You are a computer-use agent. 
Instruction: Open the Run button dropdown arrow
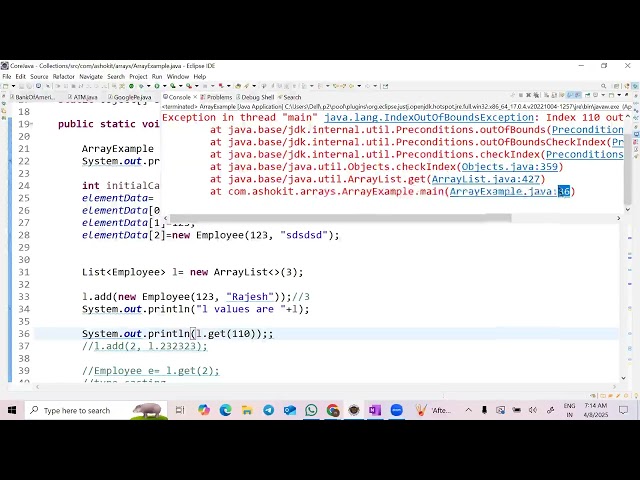165,86
